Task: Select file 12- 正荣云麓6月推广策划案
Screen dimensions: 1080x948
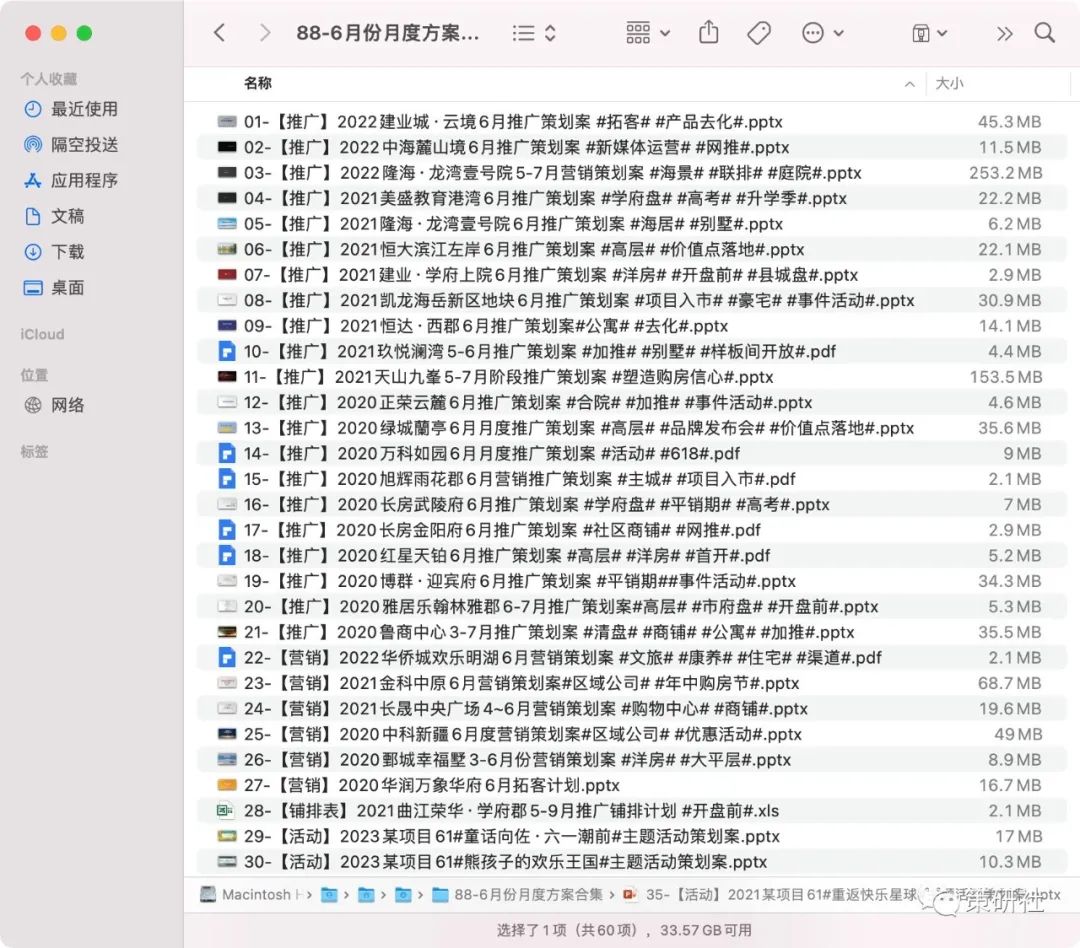Action: click(632, 402)
